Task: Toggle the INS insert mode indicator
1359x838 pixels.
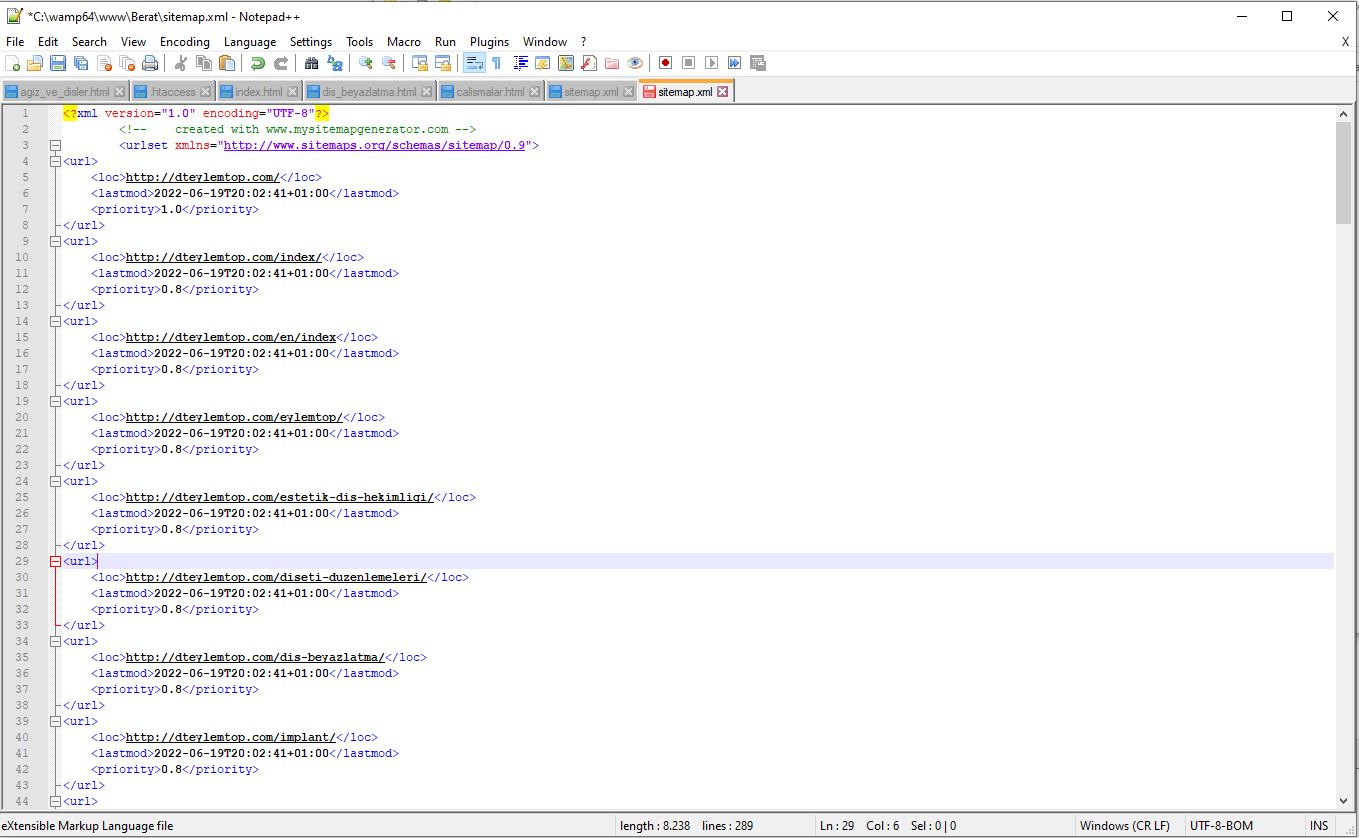Action: click(x=1319, y=826)
